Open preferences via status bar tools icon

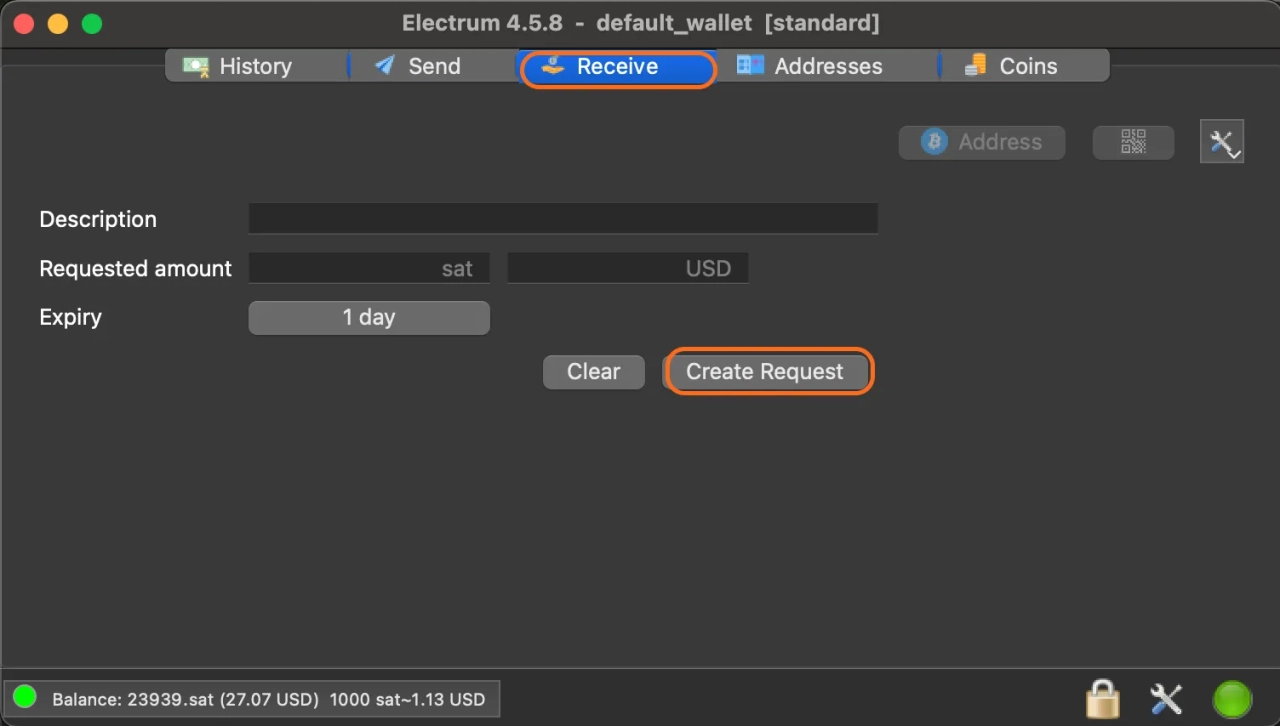[x=1166, y=698]
